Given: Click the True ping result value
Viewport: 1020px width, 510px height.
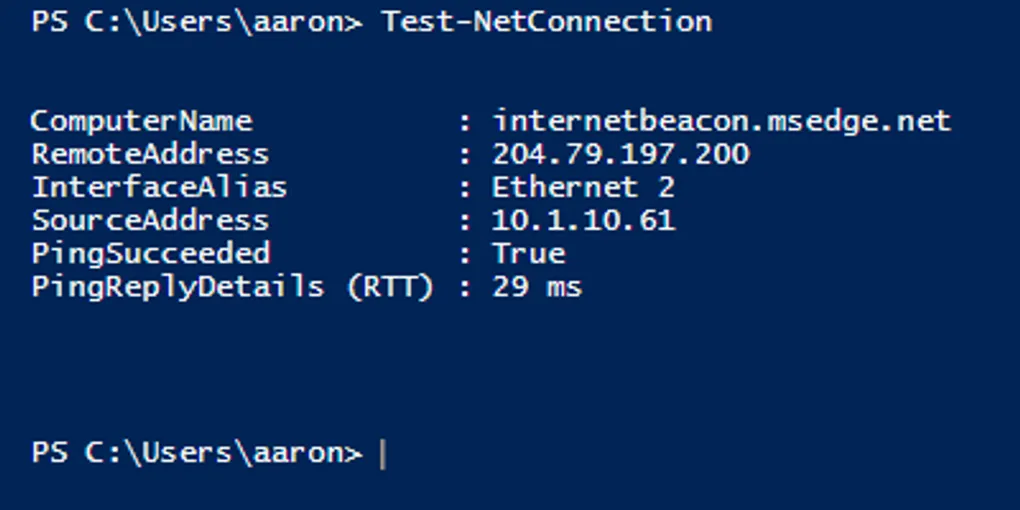Looking at the screenshot, I should pos(528,254).
